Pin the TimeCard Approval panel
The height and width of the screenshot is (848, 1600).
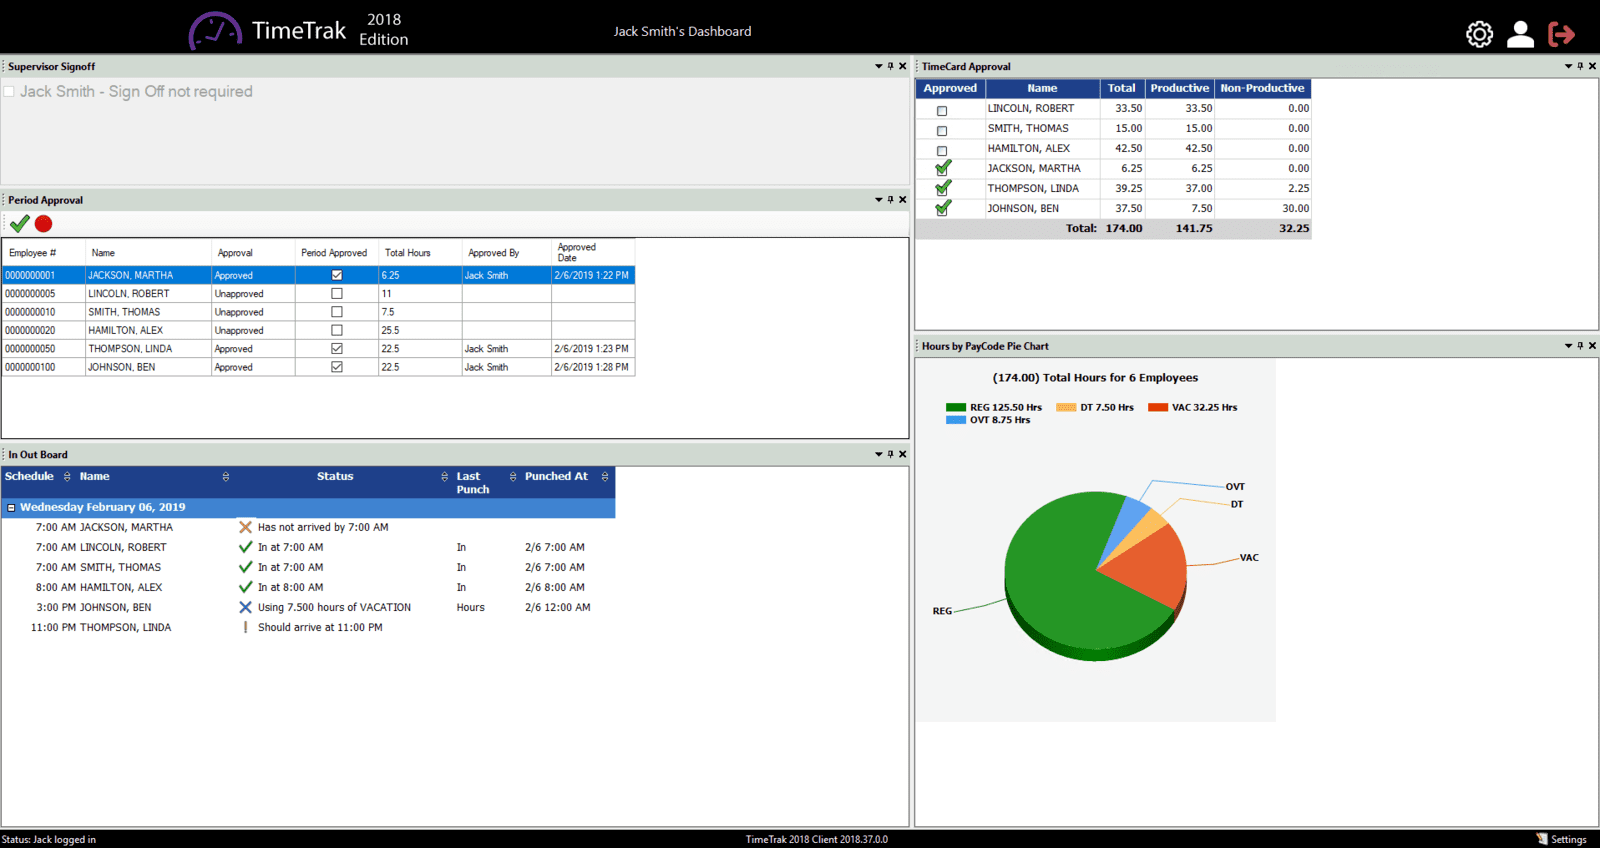(1580, 66)
